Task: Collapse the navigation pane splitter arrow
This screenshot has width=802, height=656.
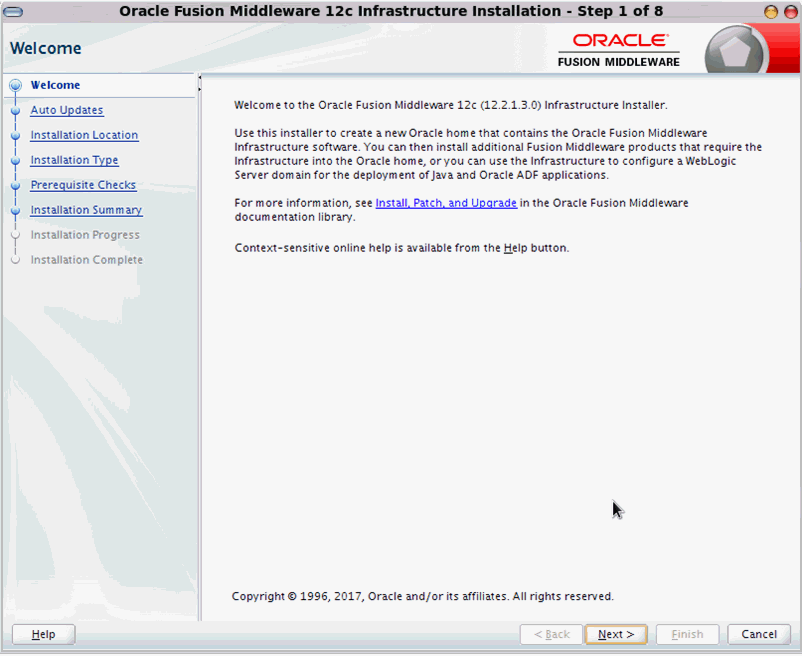Action: (x=199, y=77)
